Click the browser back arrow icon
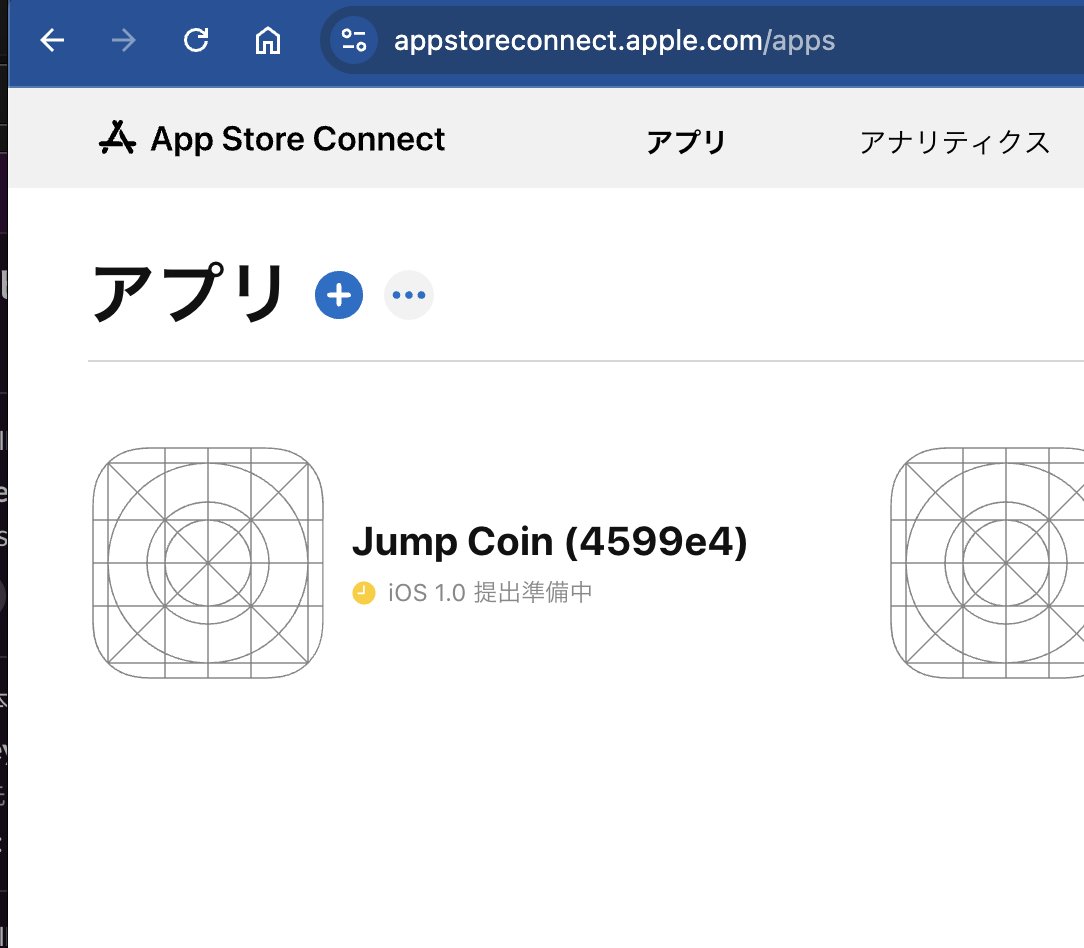Screen dimensions: 1084x948 point(51,42)
